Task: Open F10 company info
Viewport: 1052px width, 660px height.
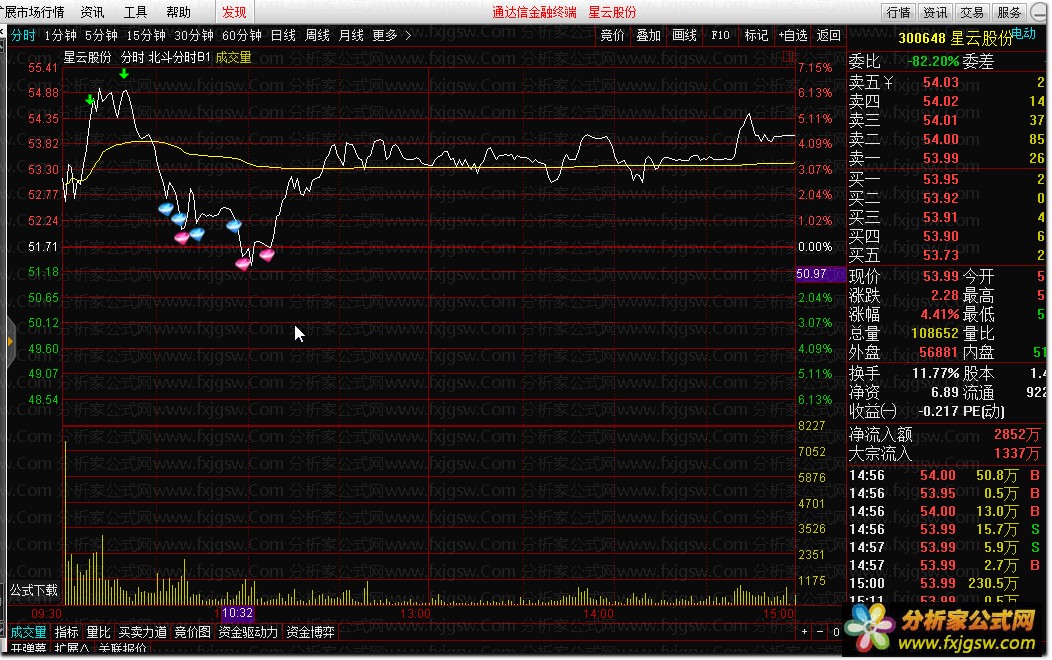Action: pos(720,36)
